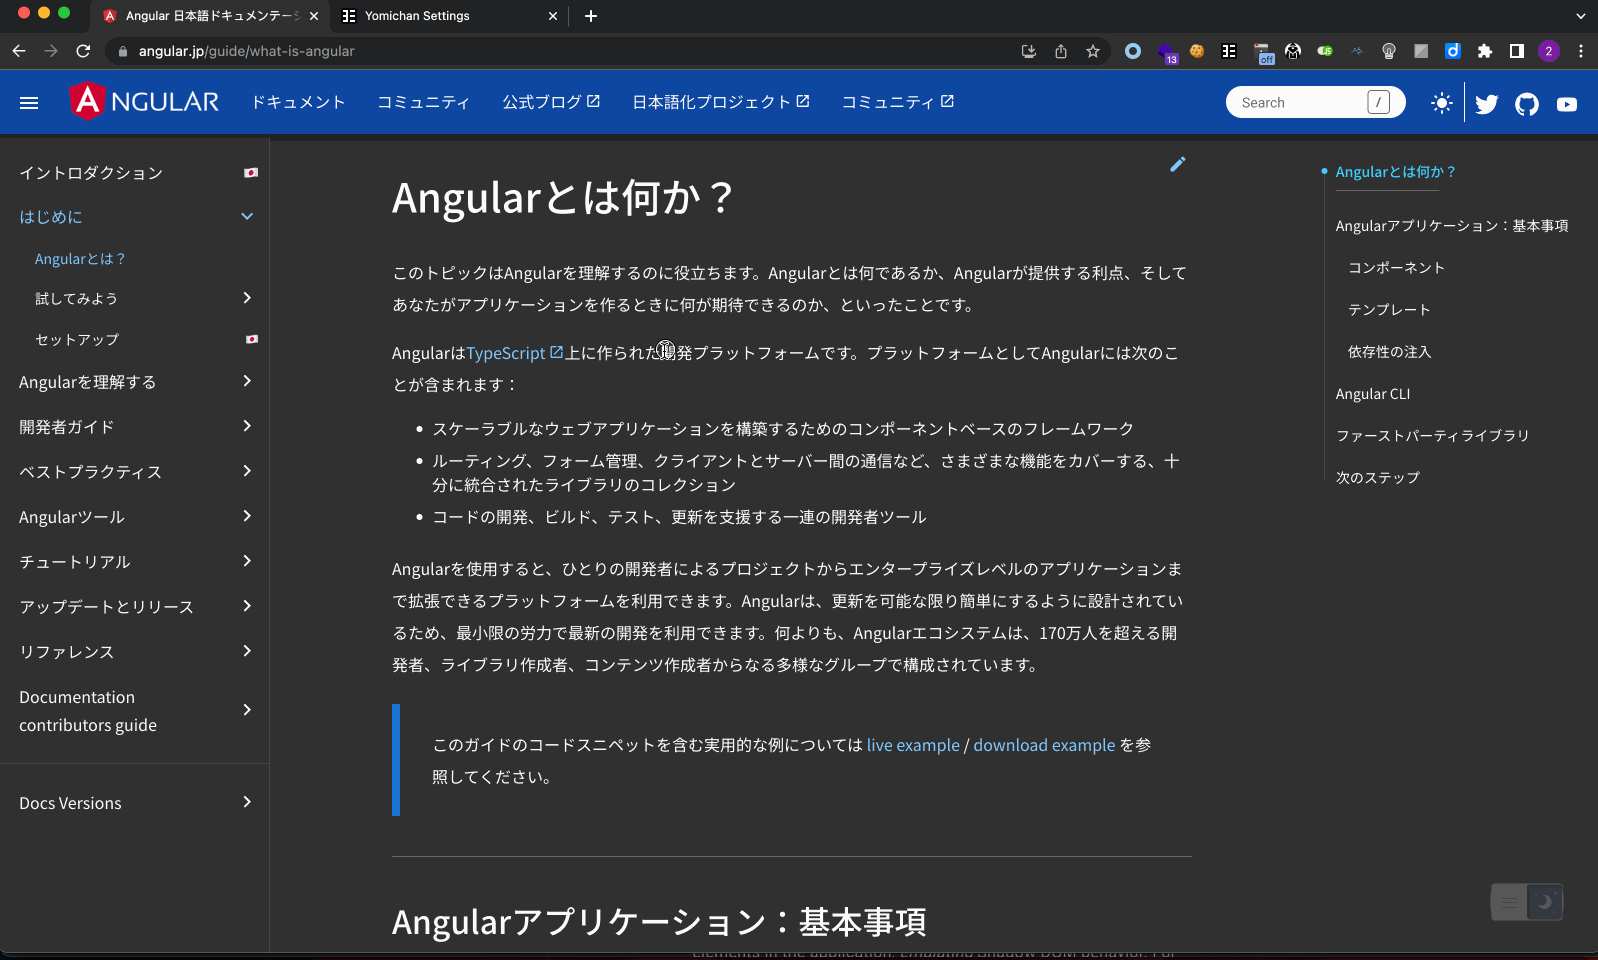Open the Twitter link icon

point(1486,104)
